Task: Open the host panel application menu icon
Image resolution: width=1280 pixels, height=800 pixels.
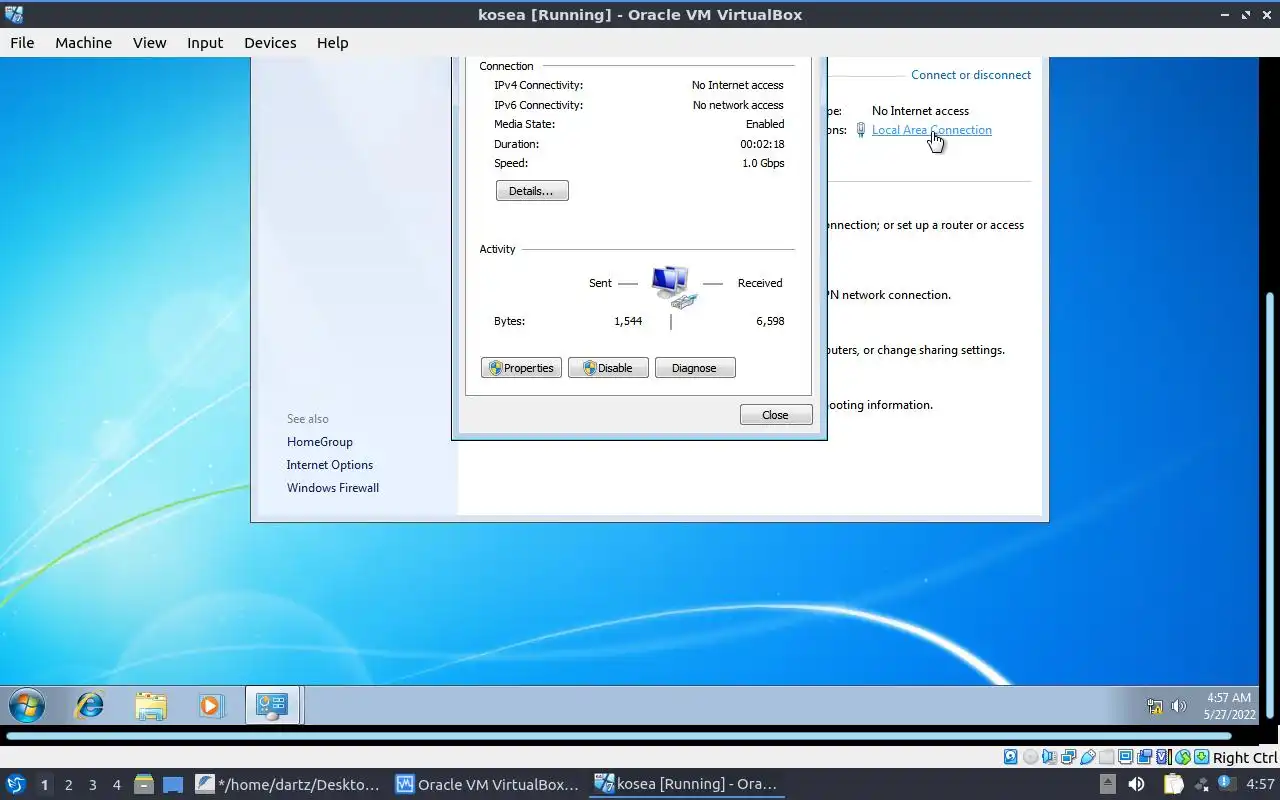Action: pyautogui.click(x=16, y=784)
